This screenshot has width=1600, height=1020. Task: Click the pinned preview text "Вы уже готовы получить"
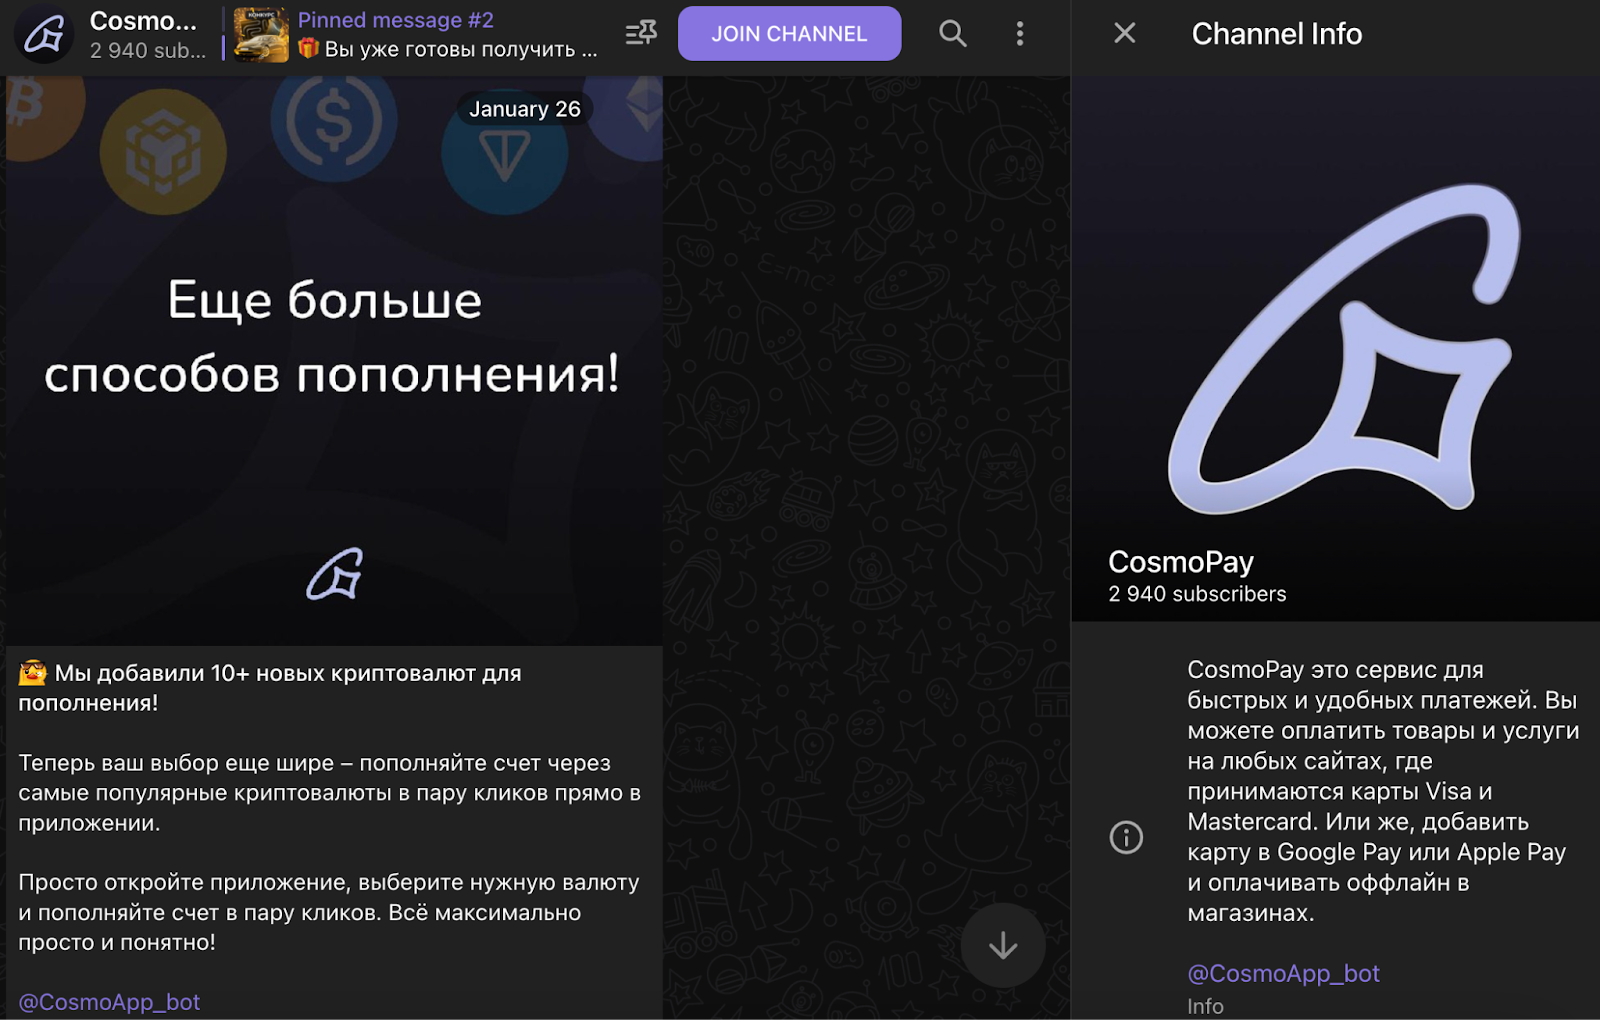(x=460, y=49)
